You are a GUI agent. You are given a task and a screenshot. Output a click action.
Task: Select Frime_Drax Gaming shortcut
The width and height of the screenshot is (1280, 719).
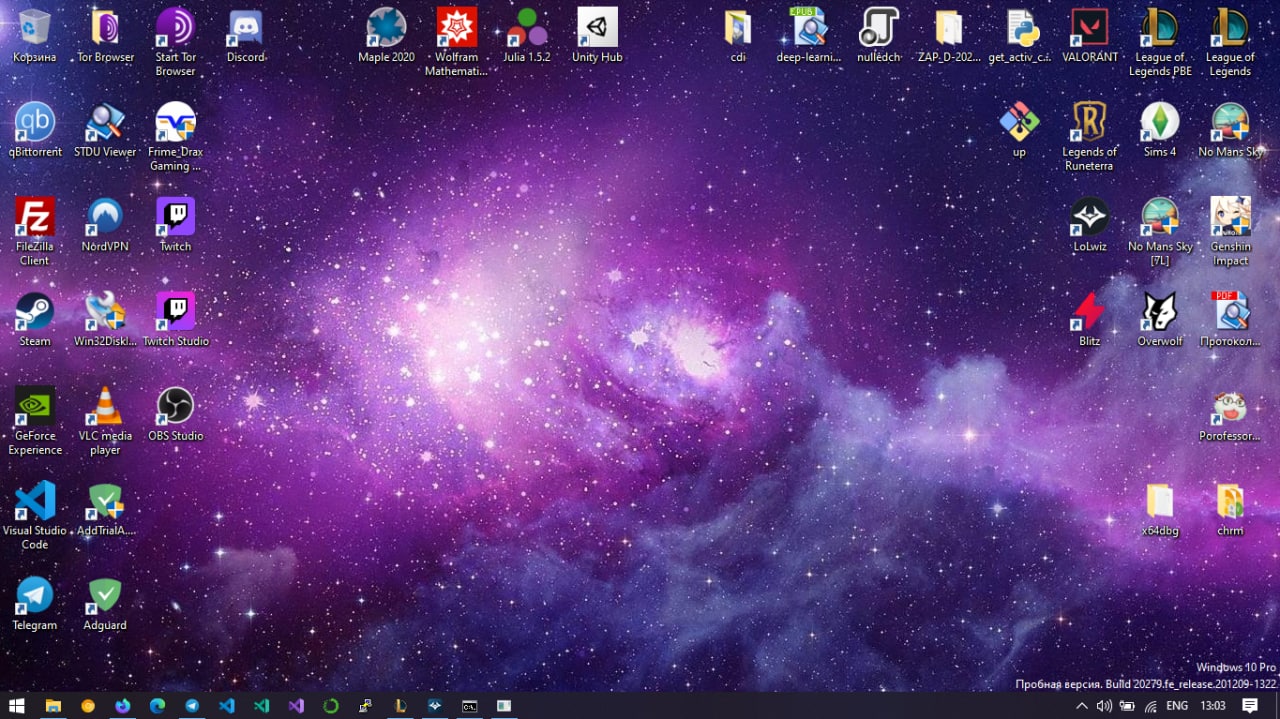[175, 138]
